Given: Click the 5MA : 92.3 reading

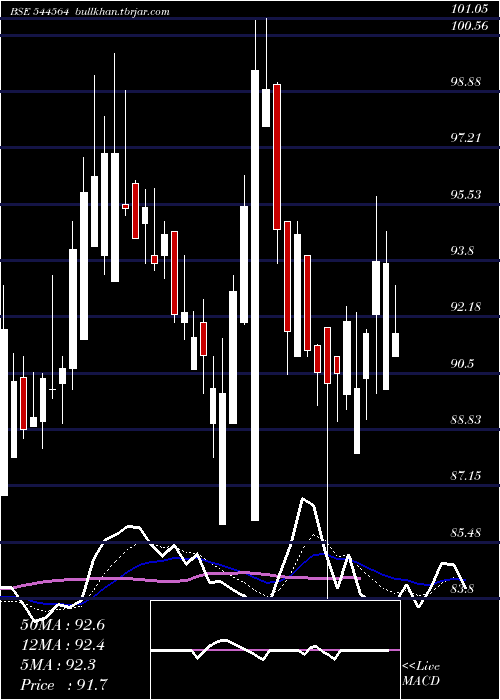Looking at the screenshot, I should click(x=58, y=665).
